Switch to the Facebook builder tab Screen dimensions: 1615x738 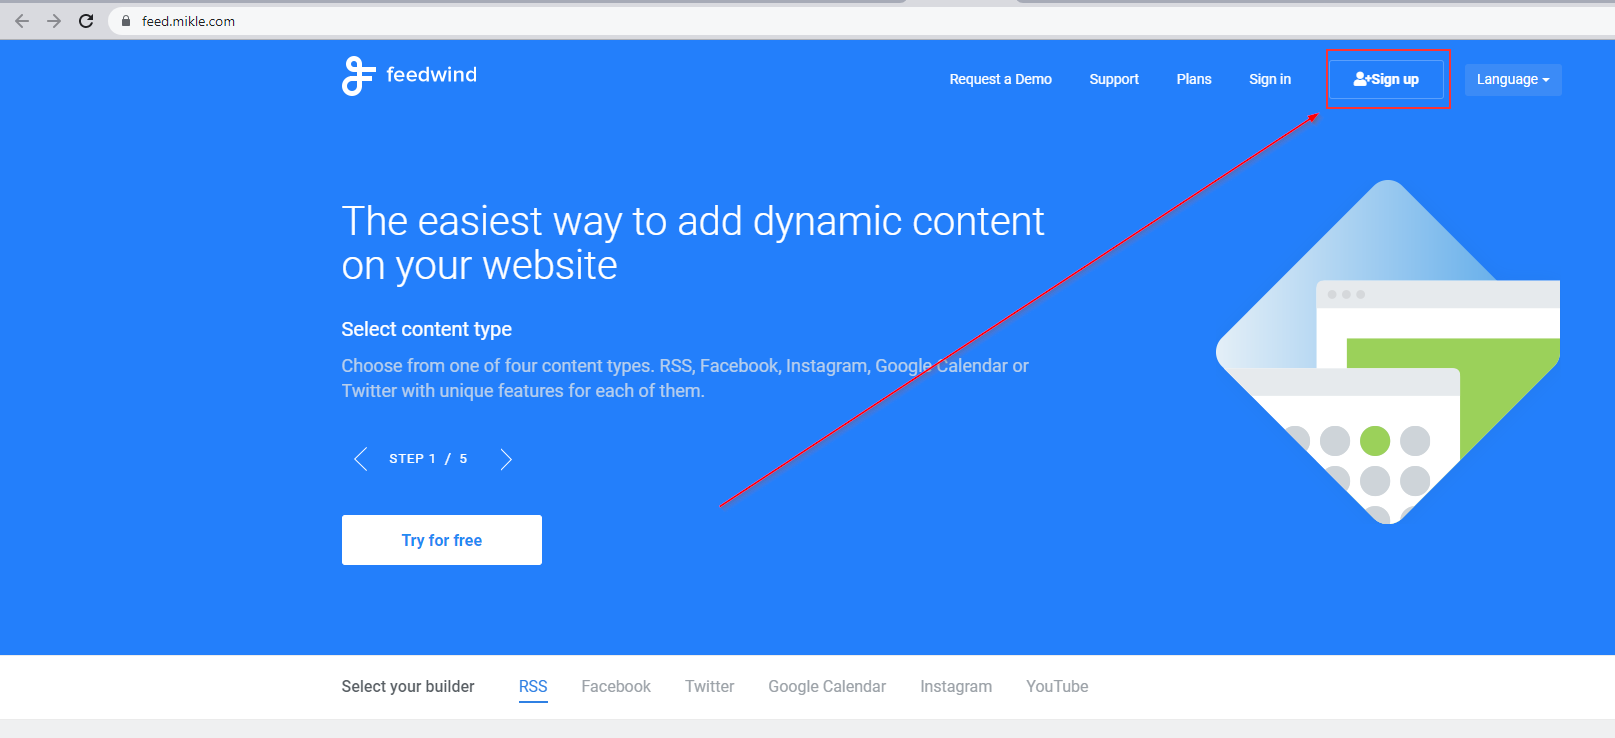[616, 687]
